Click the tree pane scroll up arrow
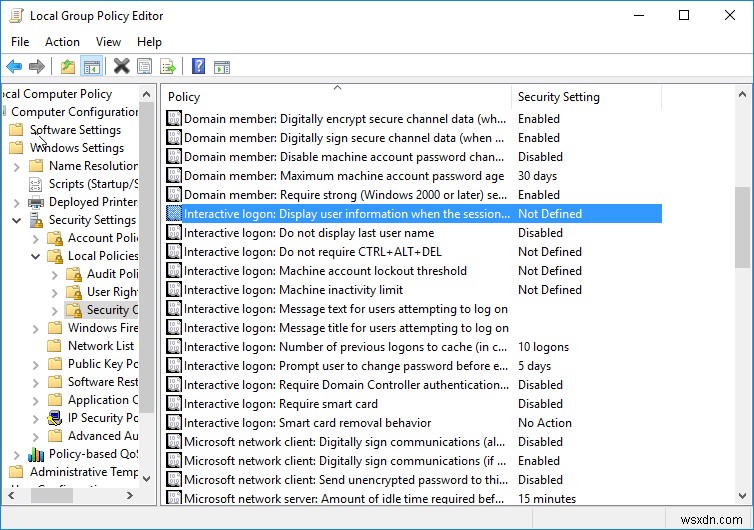 click(147, 94)
